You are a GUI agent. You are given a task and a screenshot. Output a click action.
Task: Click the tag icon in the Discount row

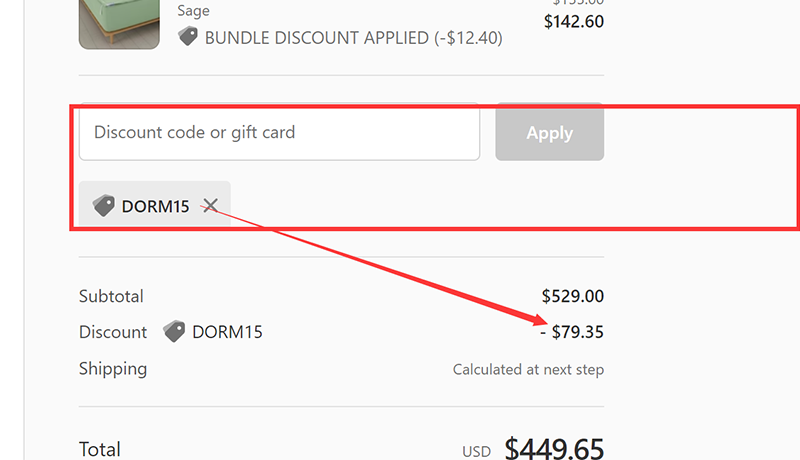click(x=174, y=332)
